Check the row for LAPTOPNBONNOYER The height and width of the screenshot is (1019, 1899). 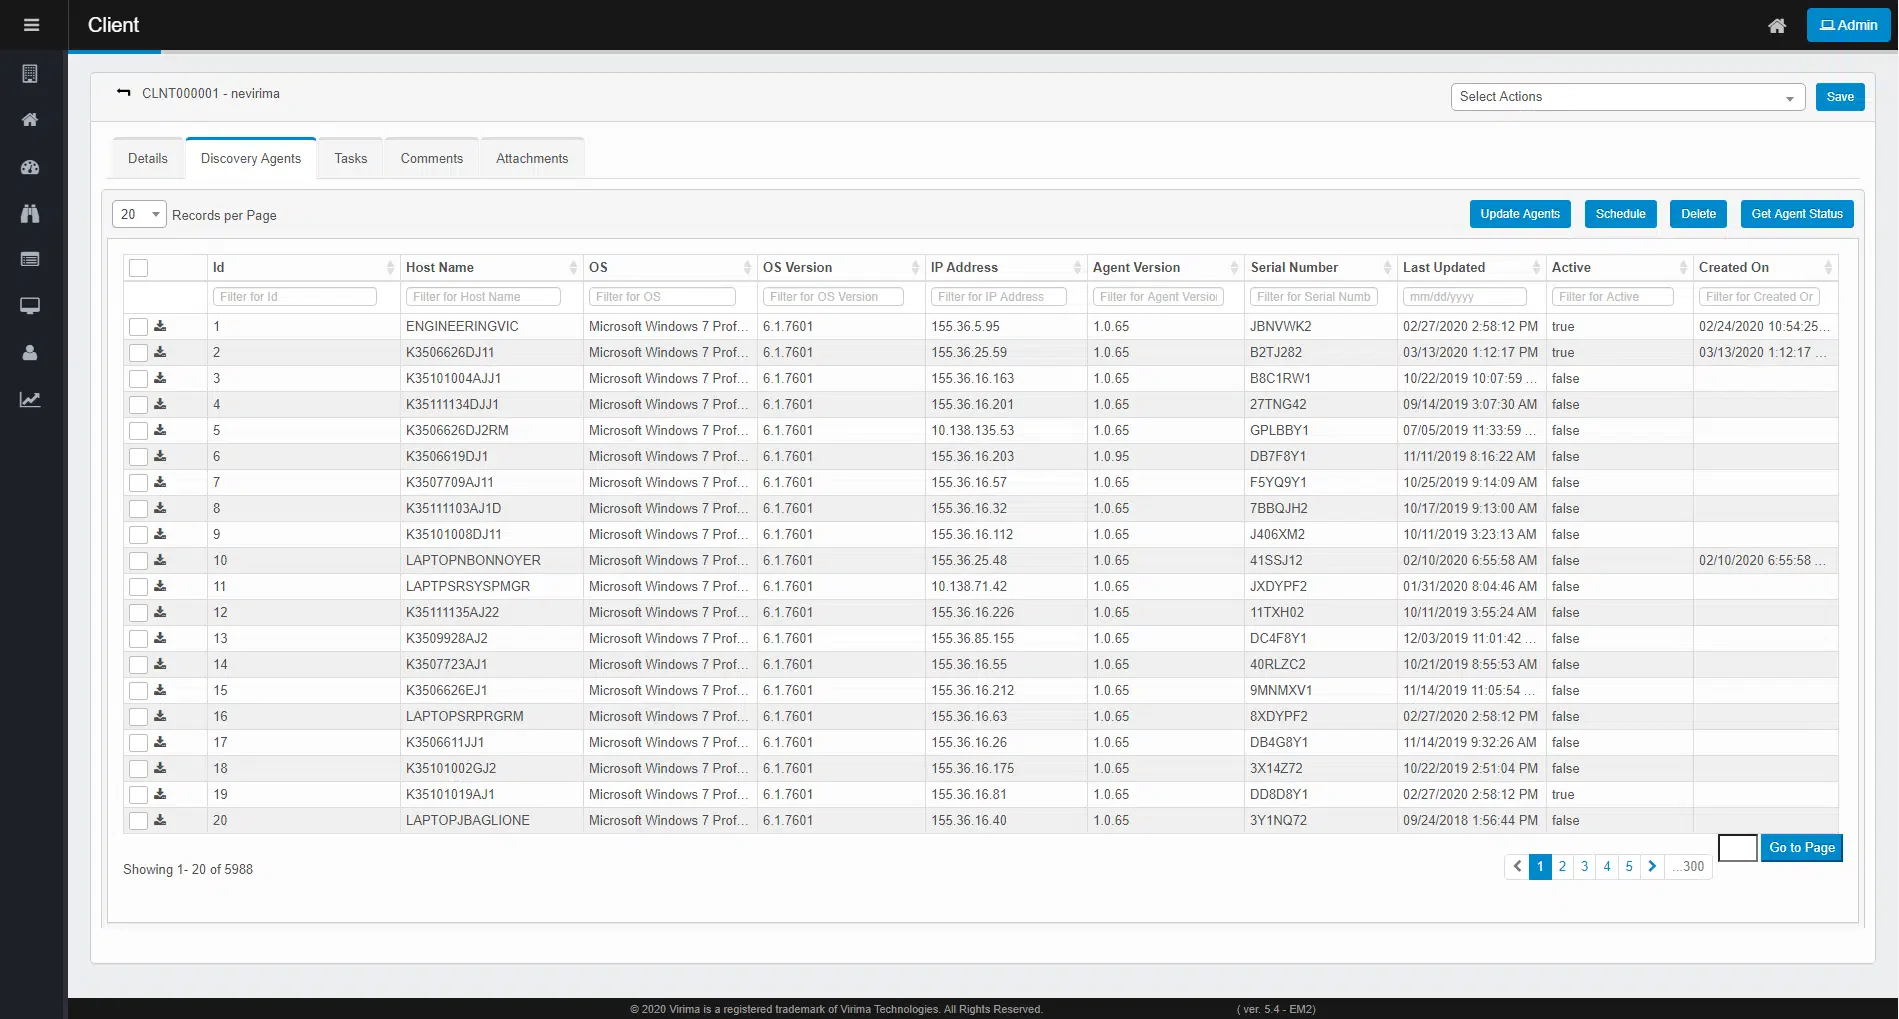(139, 561)
